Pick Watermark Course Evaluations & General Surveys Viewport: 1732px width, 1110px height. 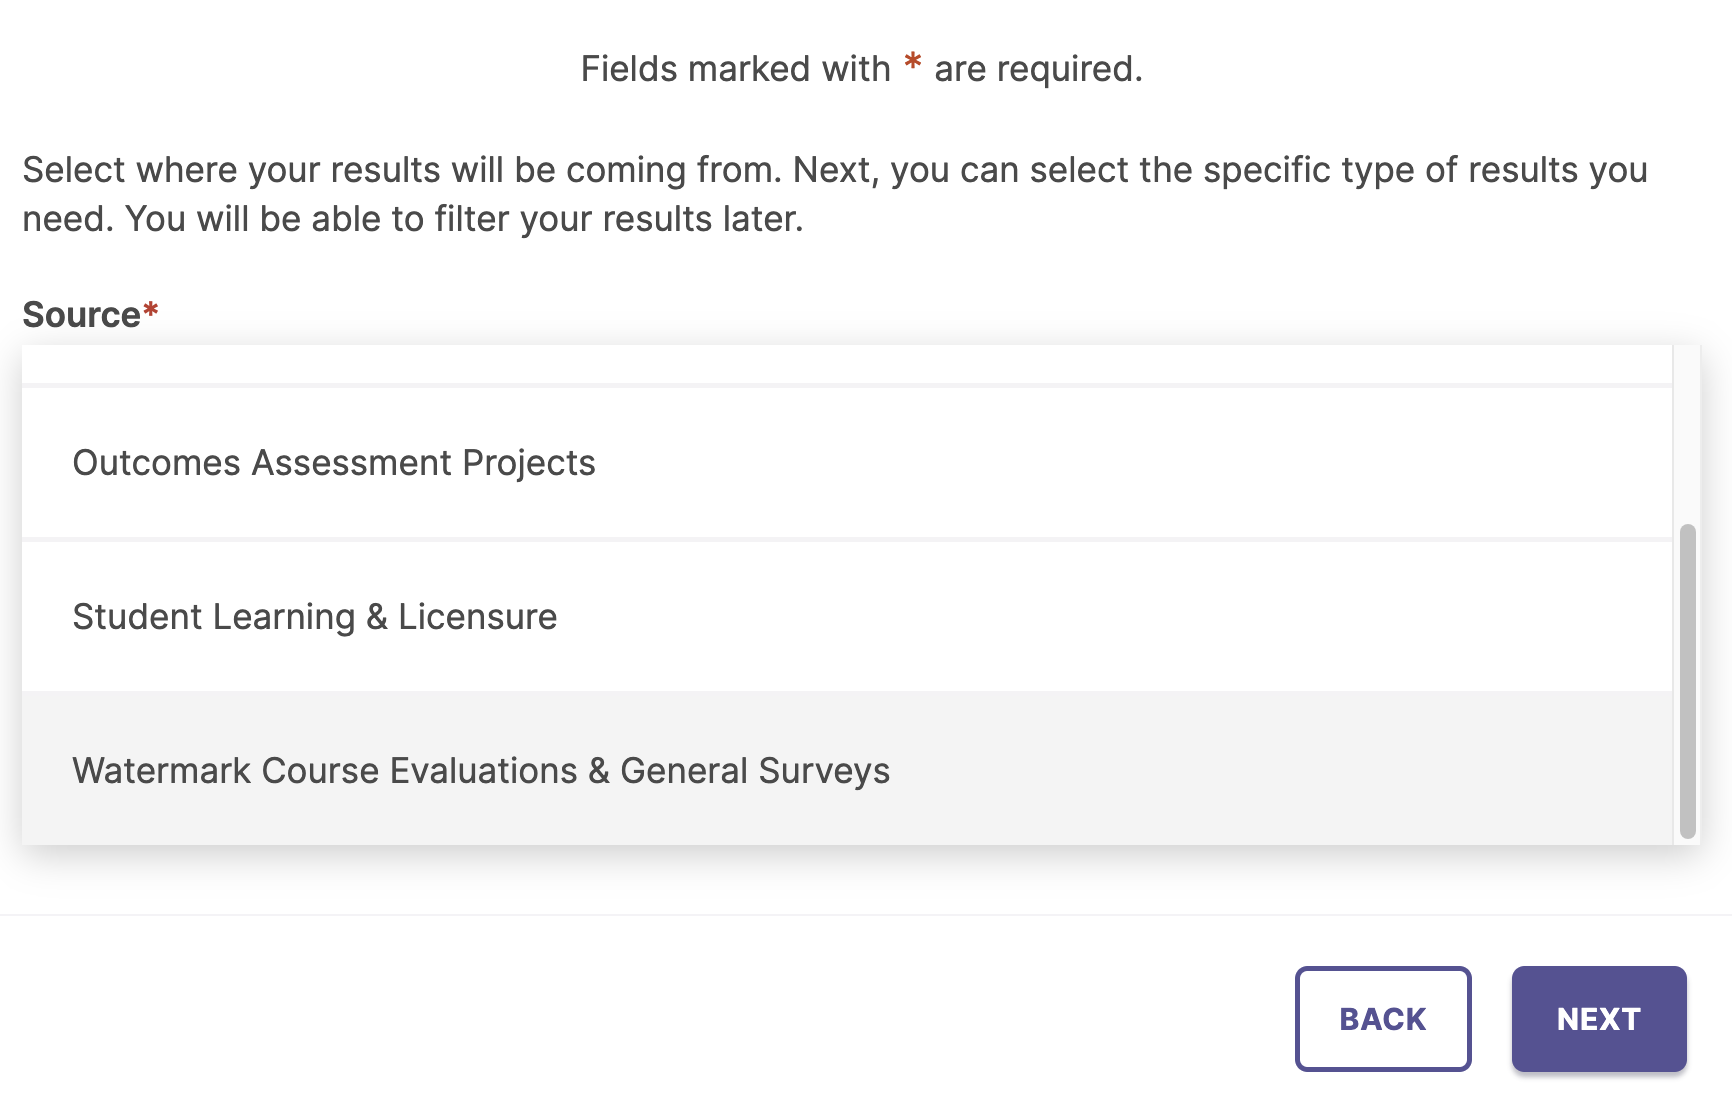click(480, 771)
